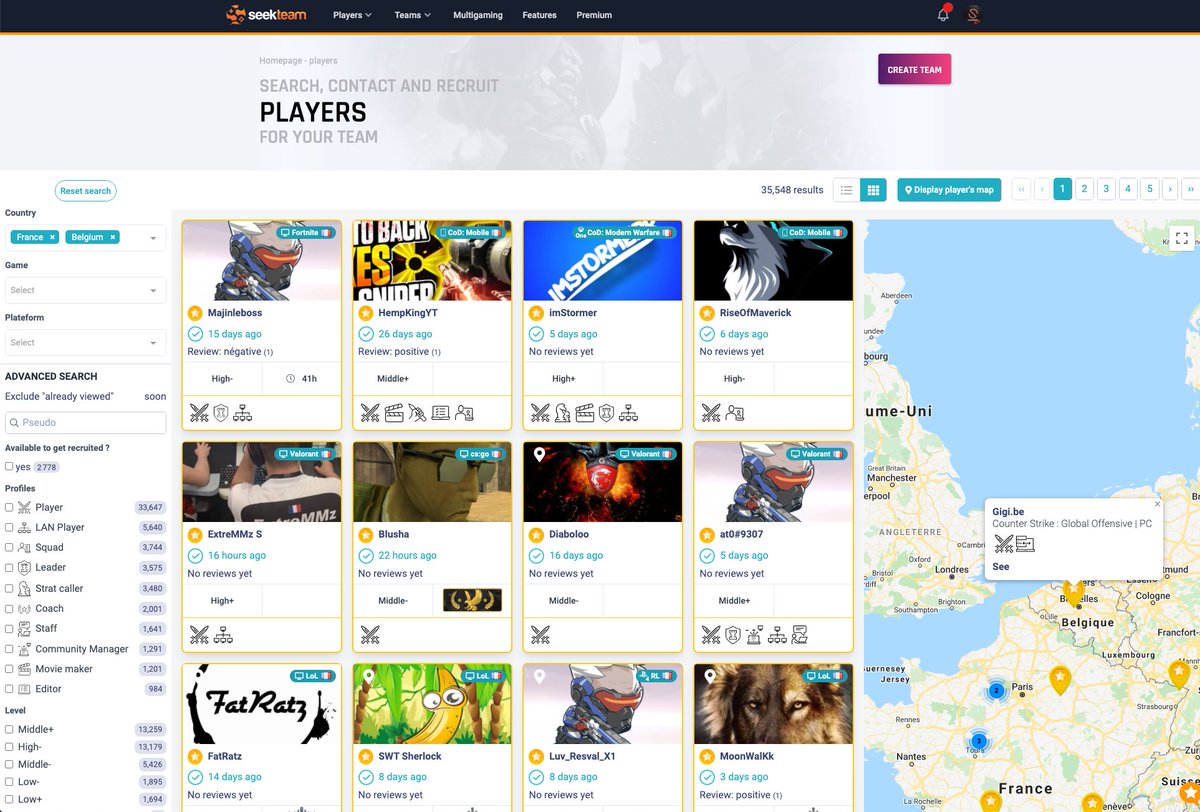Screen dimensions: 1200x812
Task: Go to next results page arrow
Action: click(1170, 189)
